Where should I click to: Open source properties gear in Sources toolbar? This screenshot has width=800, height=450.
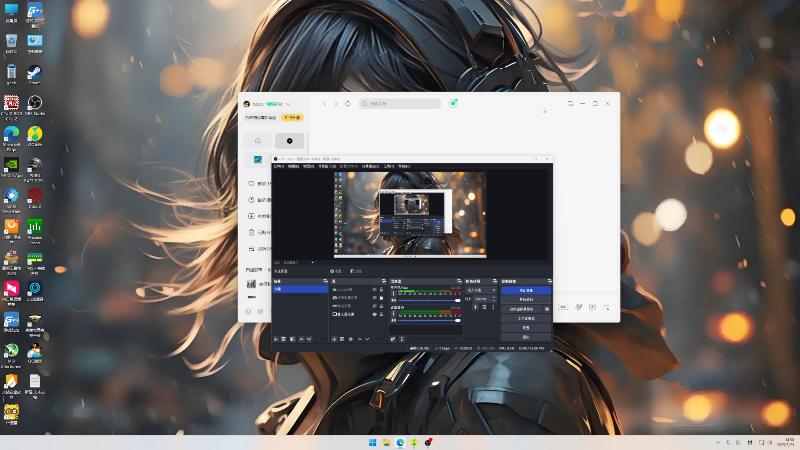(351, 339)
